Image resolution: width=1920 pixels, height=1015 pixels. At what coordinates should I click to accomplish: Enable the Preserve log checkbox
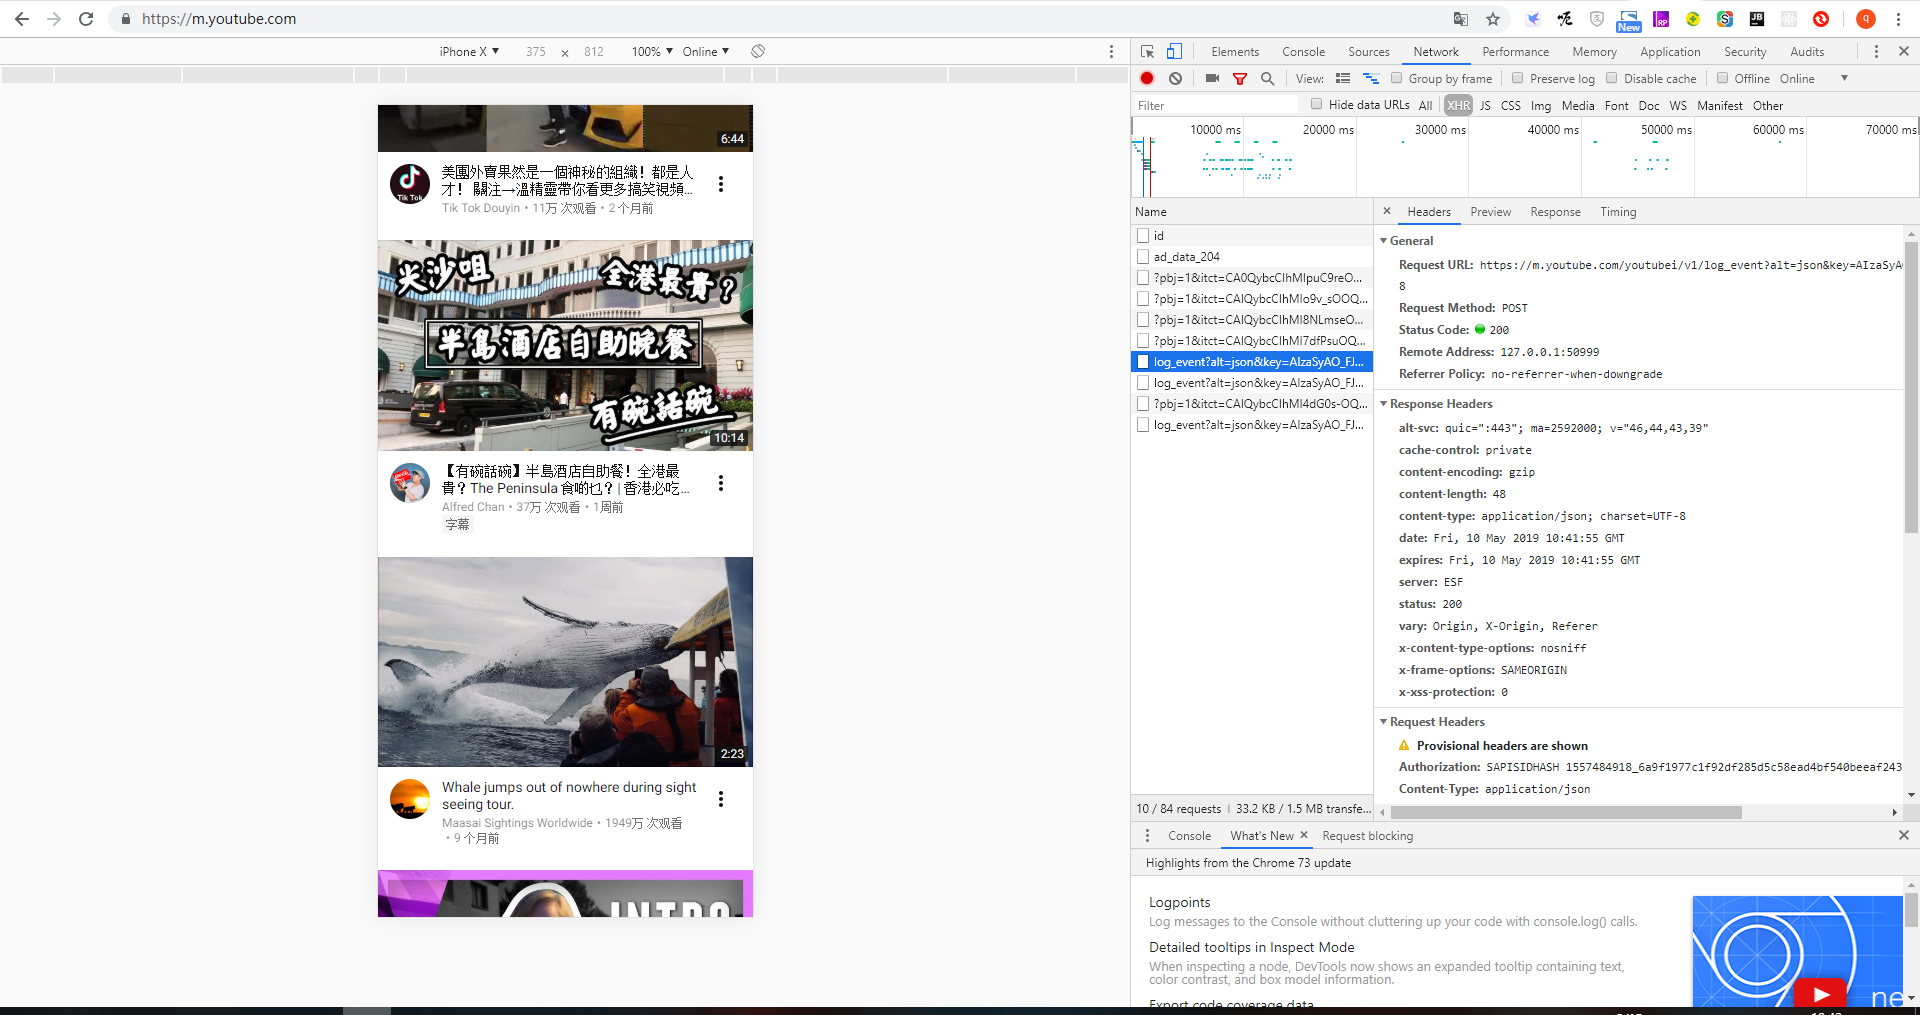coord(1517,78)
